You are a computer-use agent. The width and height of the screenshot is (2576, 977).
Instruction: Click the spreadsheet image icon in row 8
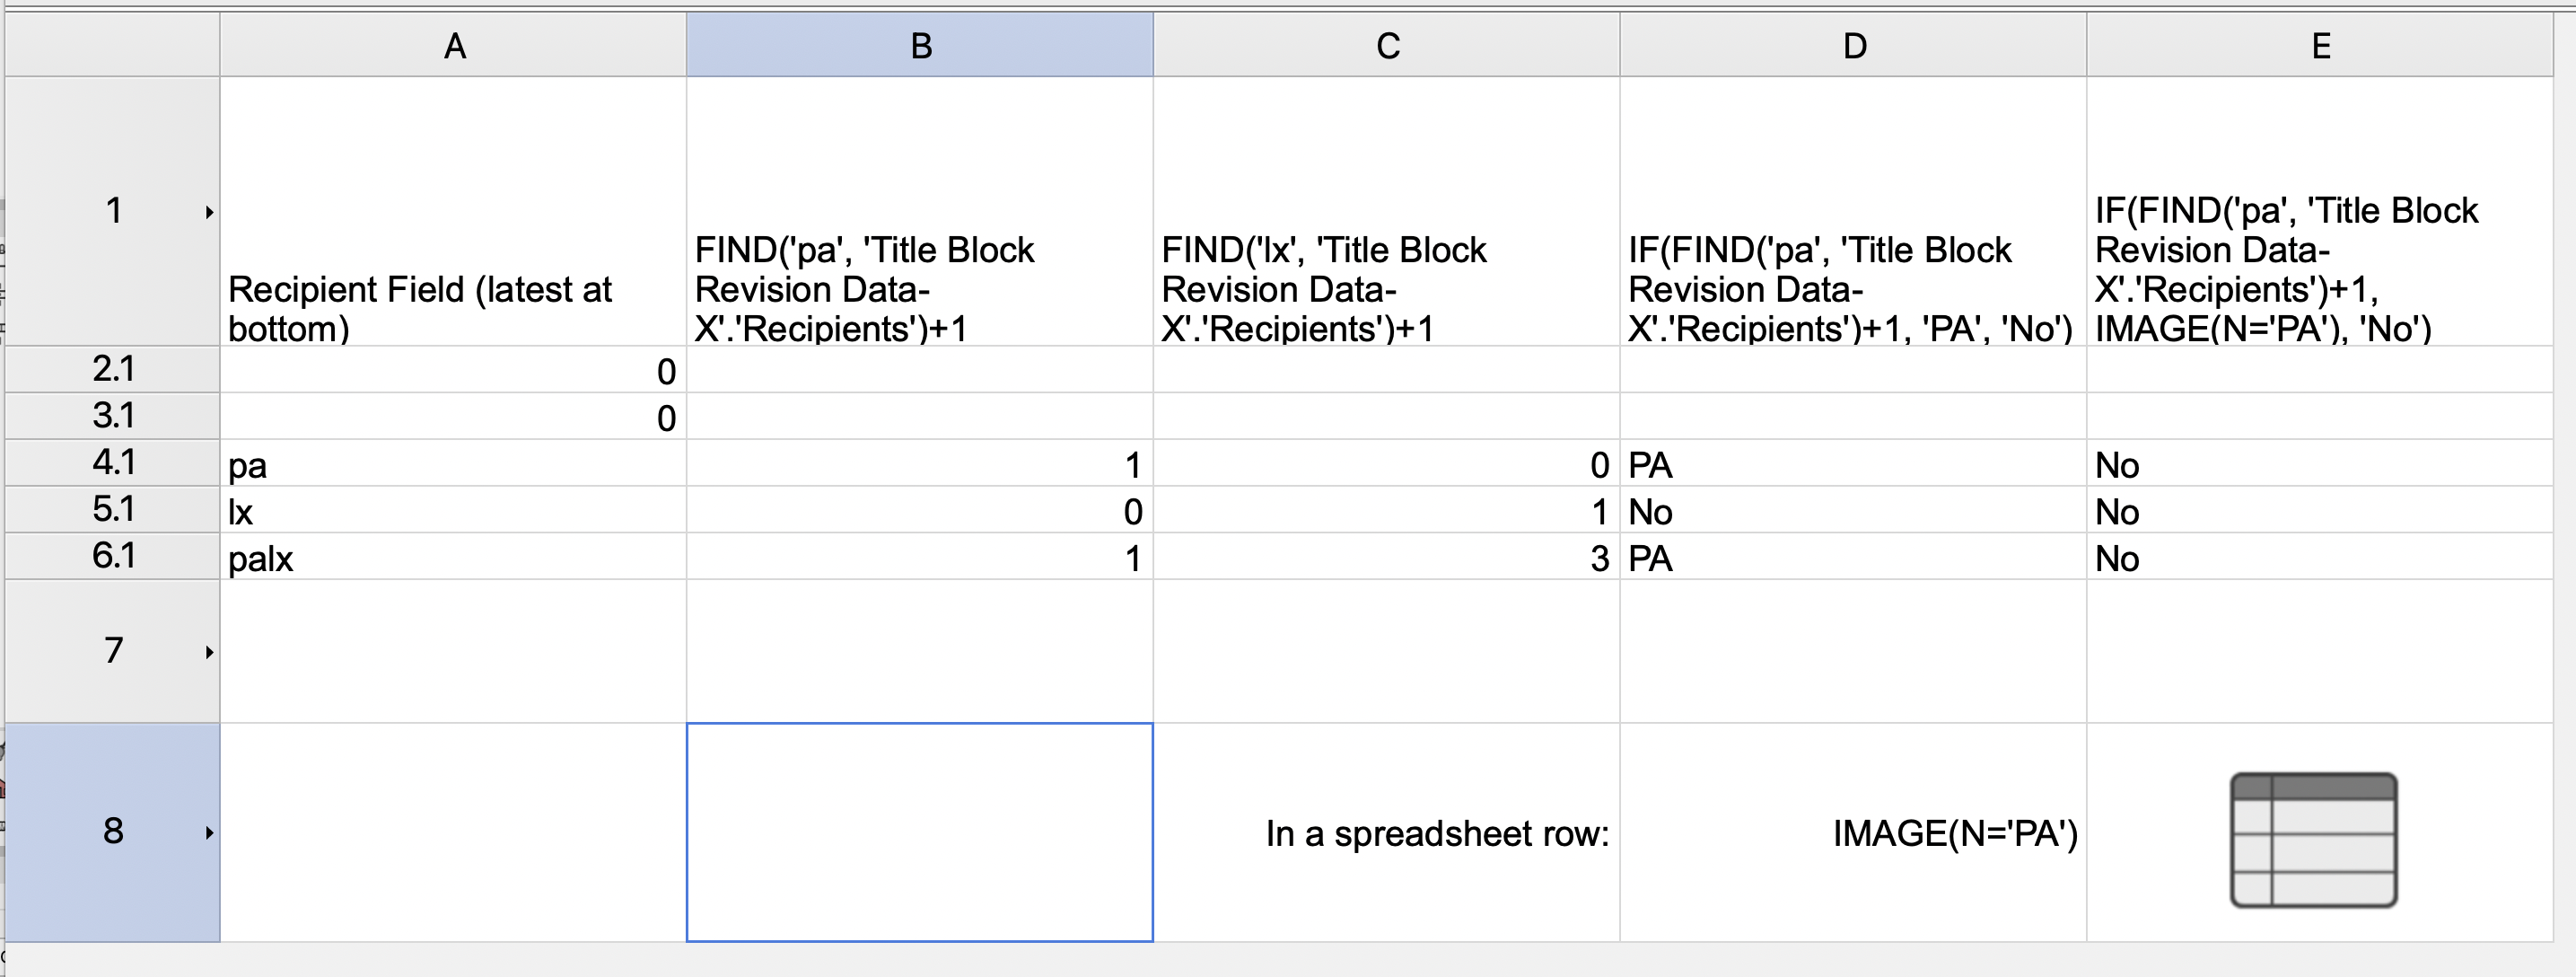pos(2313,839)
